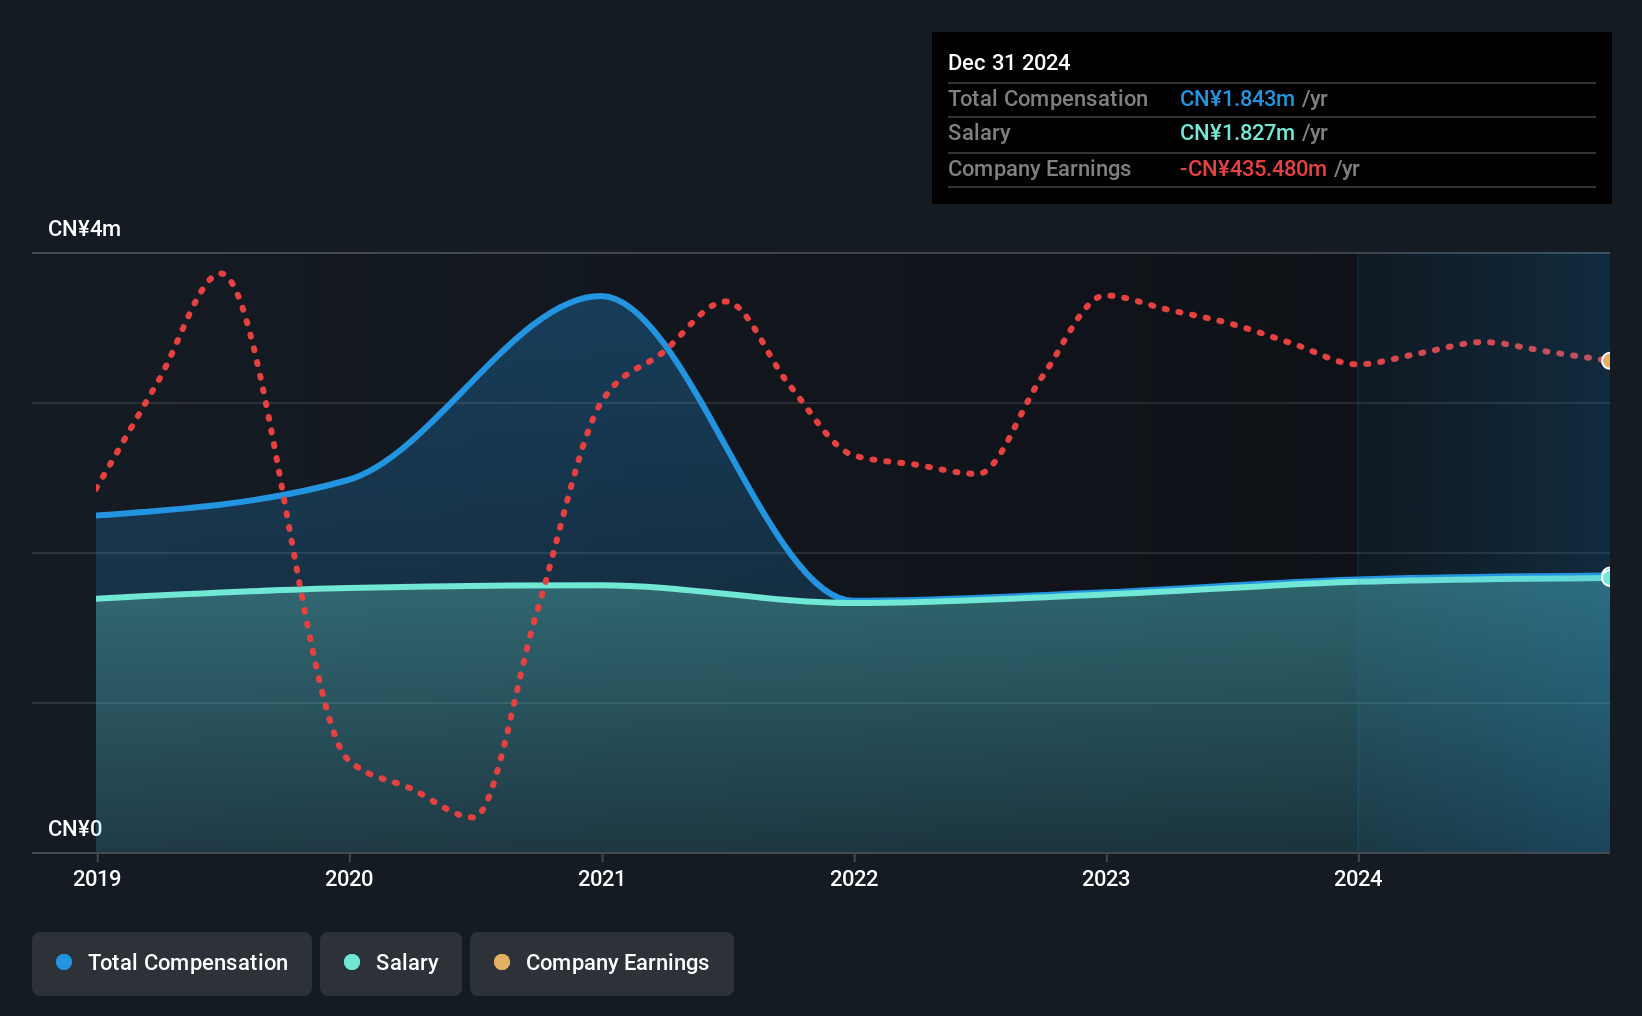1642x1016 pixels.
Task: Click the 2024 x-axis label
Action: [x=1358, y=879]
